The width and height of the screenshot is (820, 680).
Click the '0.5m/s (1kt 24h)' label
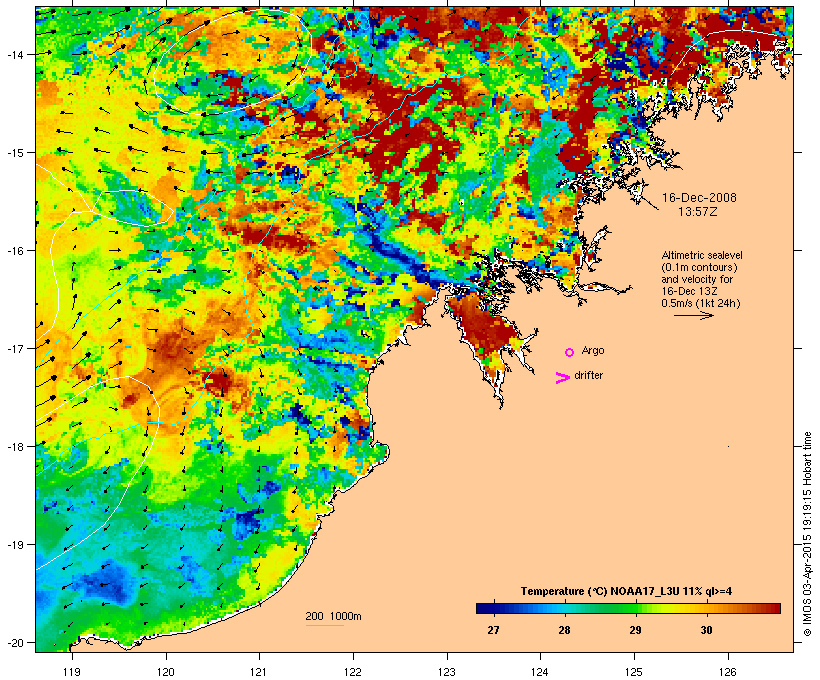pos(701,303)
